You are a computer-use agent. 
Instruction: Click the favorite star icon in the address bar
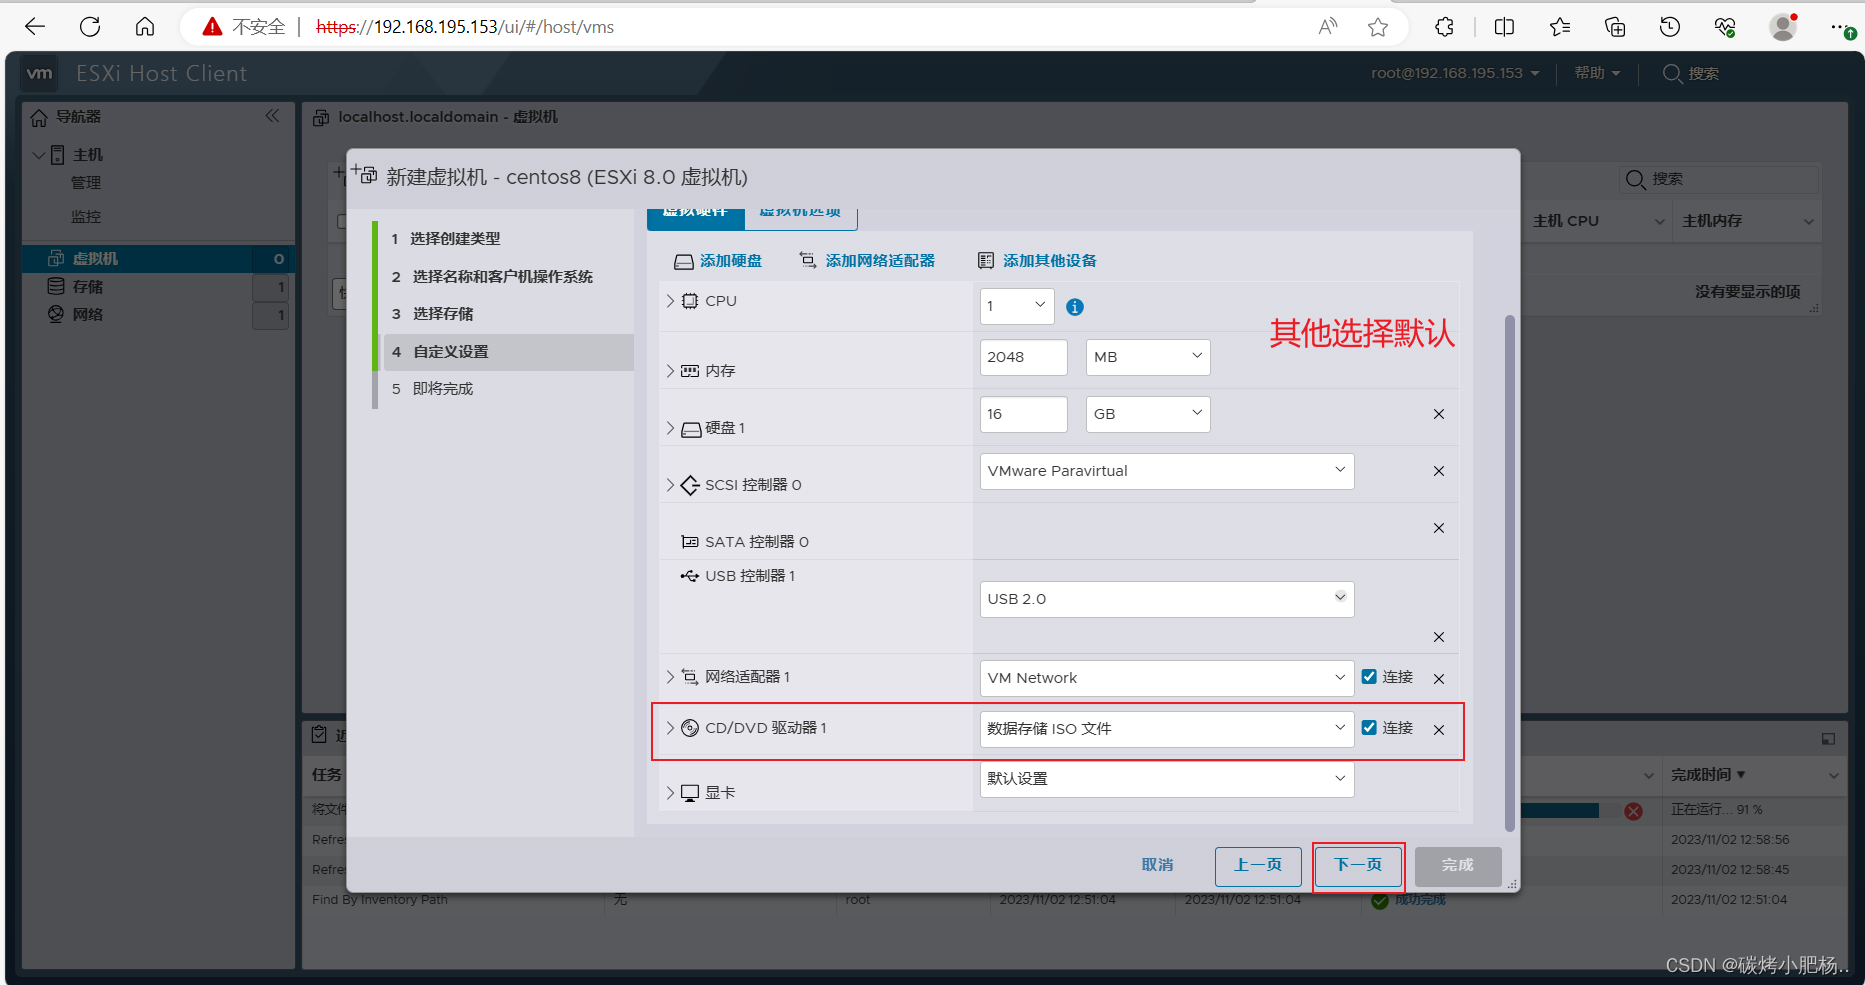pyautogui.click(x=1378, y=27)
